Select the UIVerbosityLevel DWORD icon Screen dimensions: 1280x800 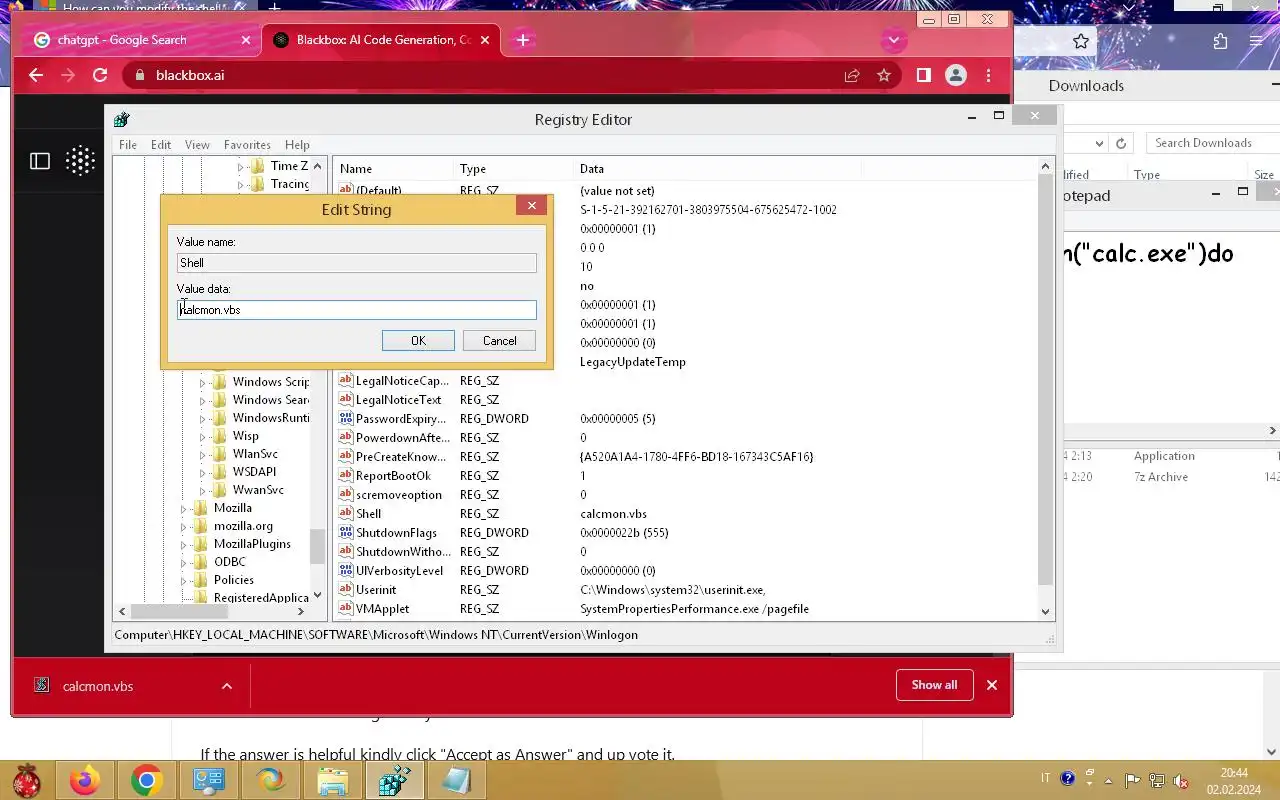[346, 571]
